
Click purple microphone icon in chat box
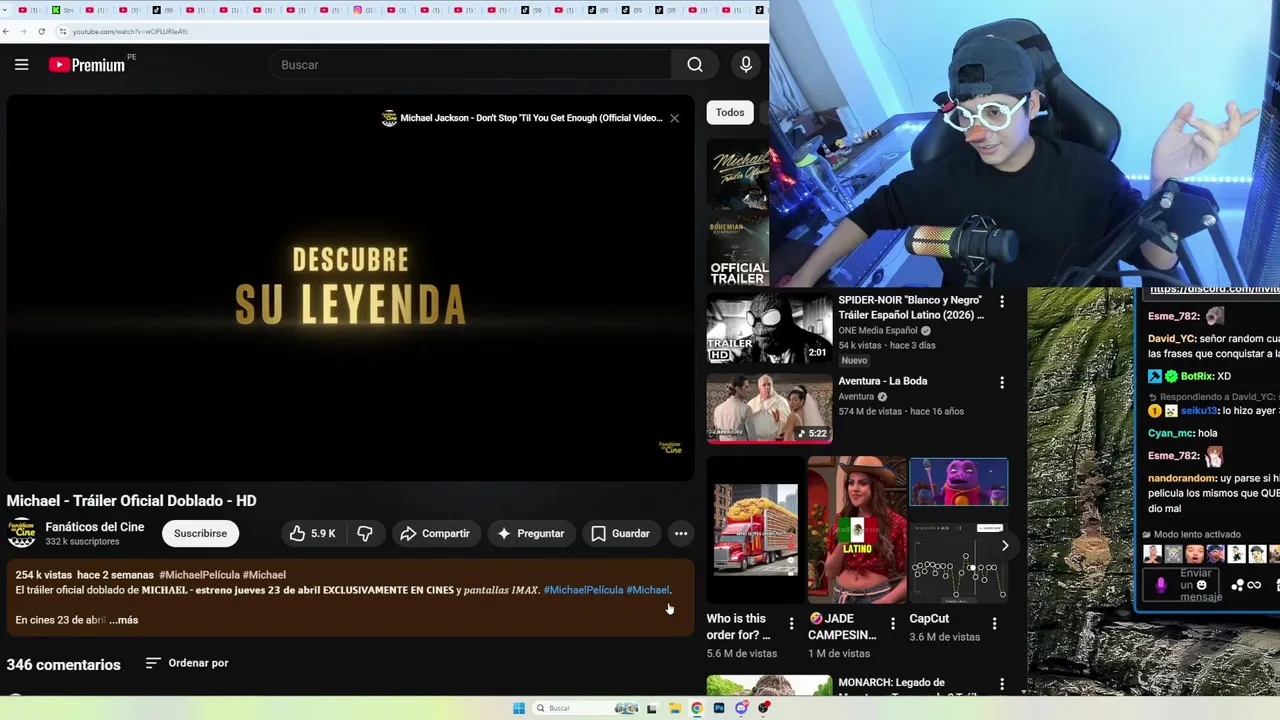[x=1160, y=585]
